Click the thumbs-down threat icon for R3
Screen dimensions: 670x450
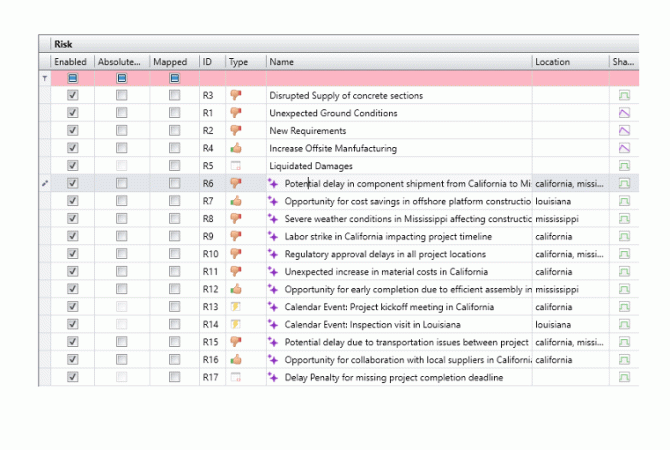point(236,96)
